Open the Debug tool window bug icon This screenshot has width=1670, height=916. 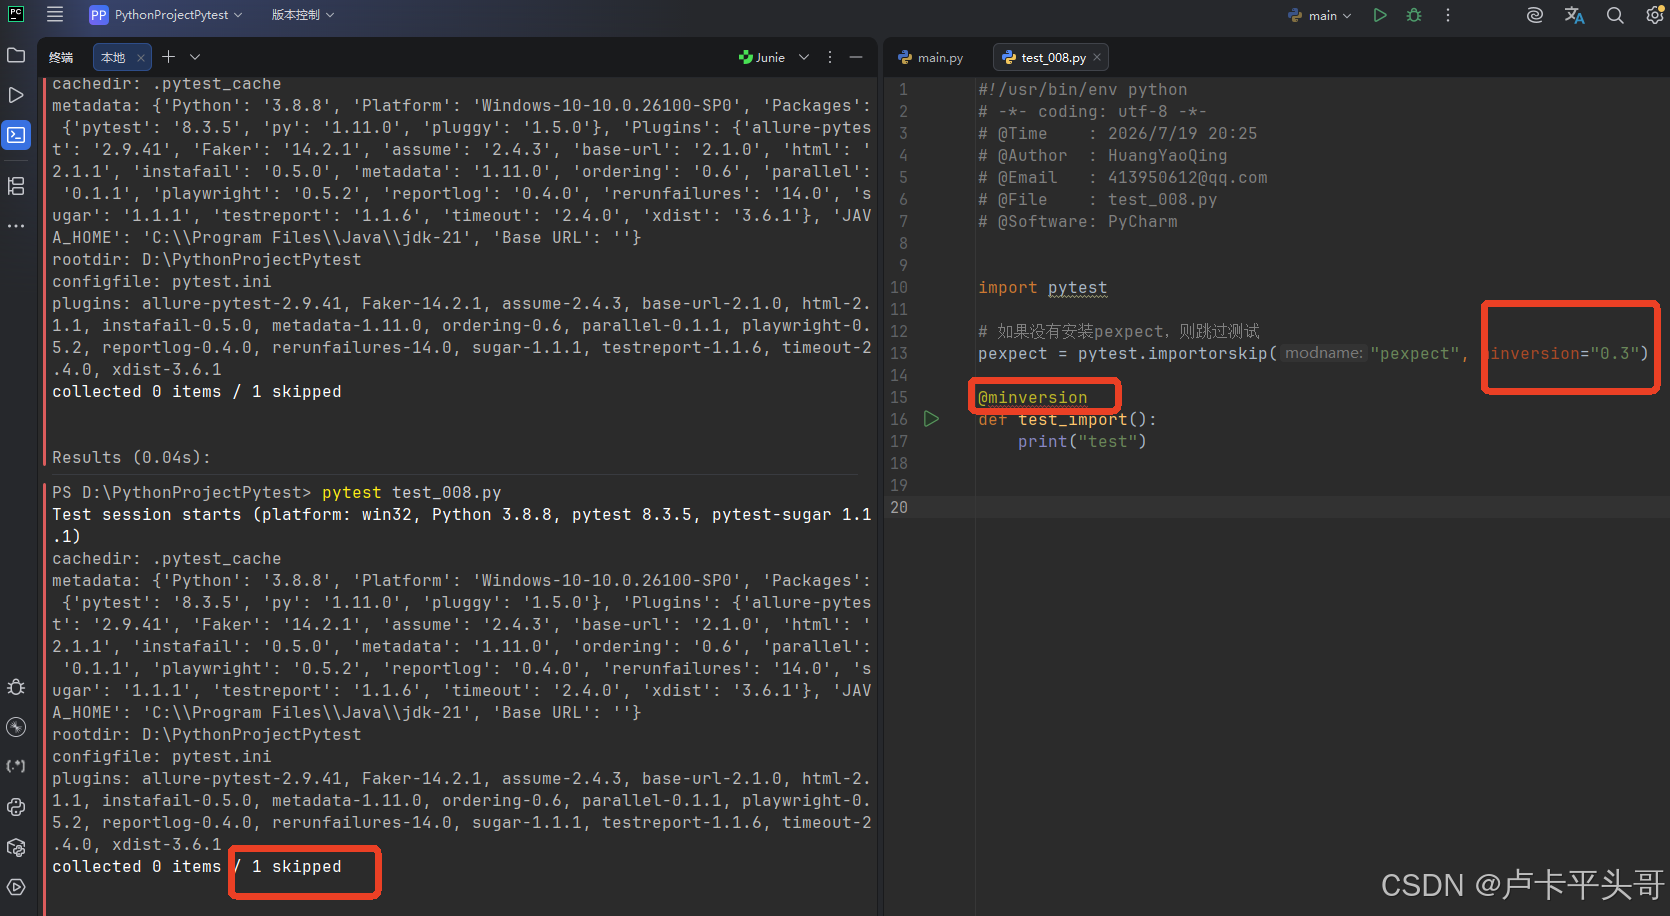[16, 687]
